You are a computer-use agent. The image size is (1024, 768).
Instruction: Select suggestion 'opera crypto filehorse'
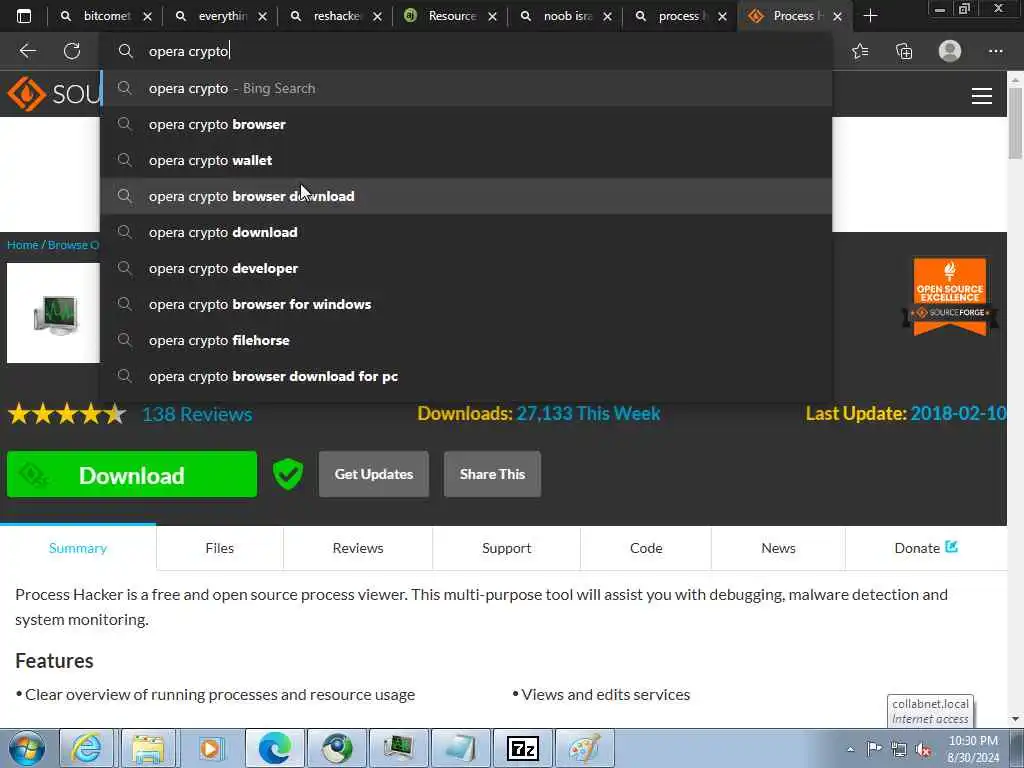pyautogui.click(x=466, y=340)
